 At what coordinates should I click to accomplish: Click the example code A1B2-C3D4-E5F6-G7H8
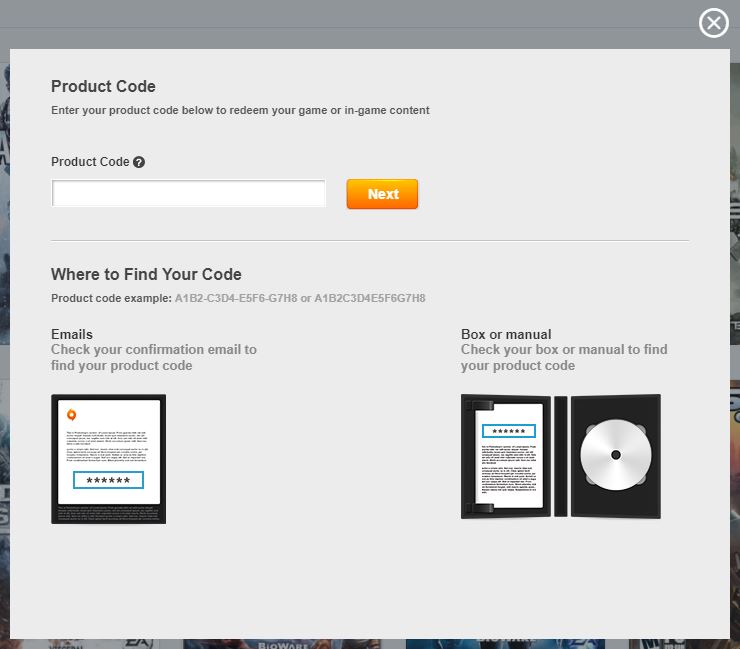point(235,299)
